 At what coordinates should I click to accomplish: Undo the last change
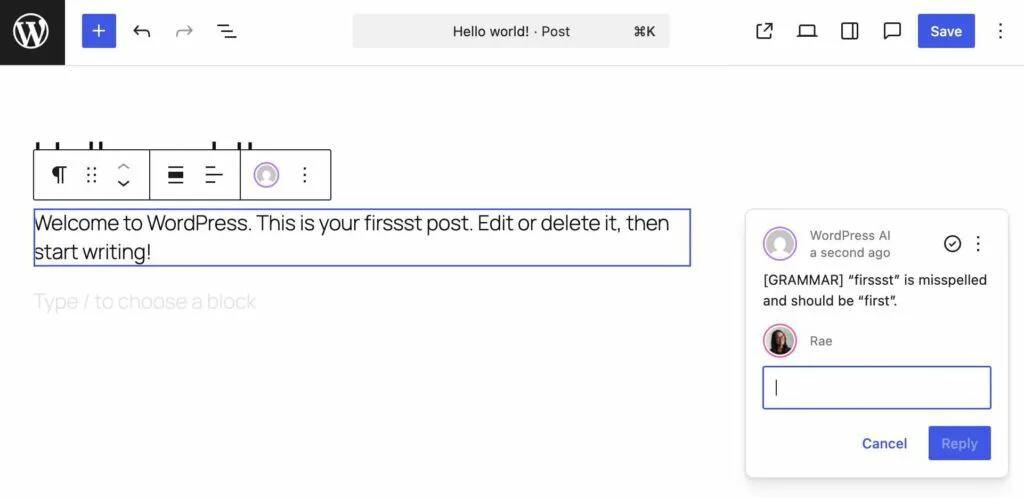coord(142,31)
